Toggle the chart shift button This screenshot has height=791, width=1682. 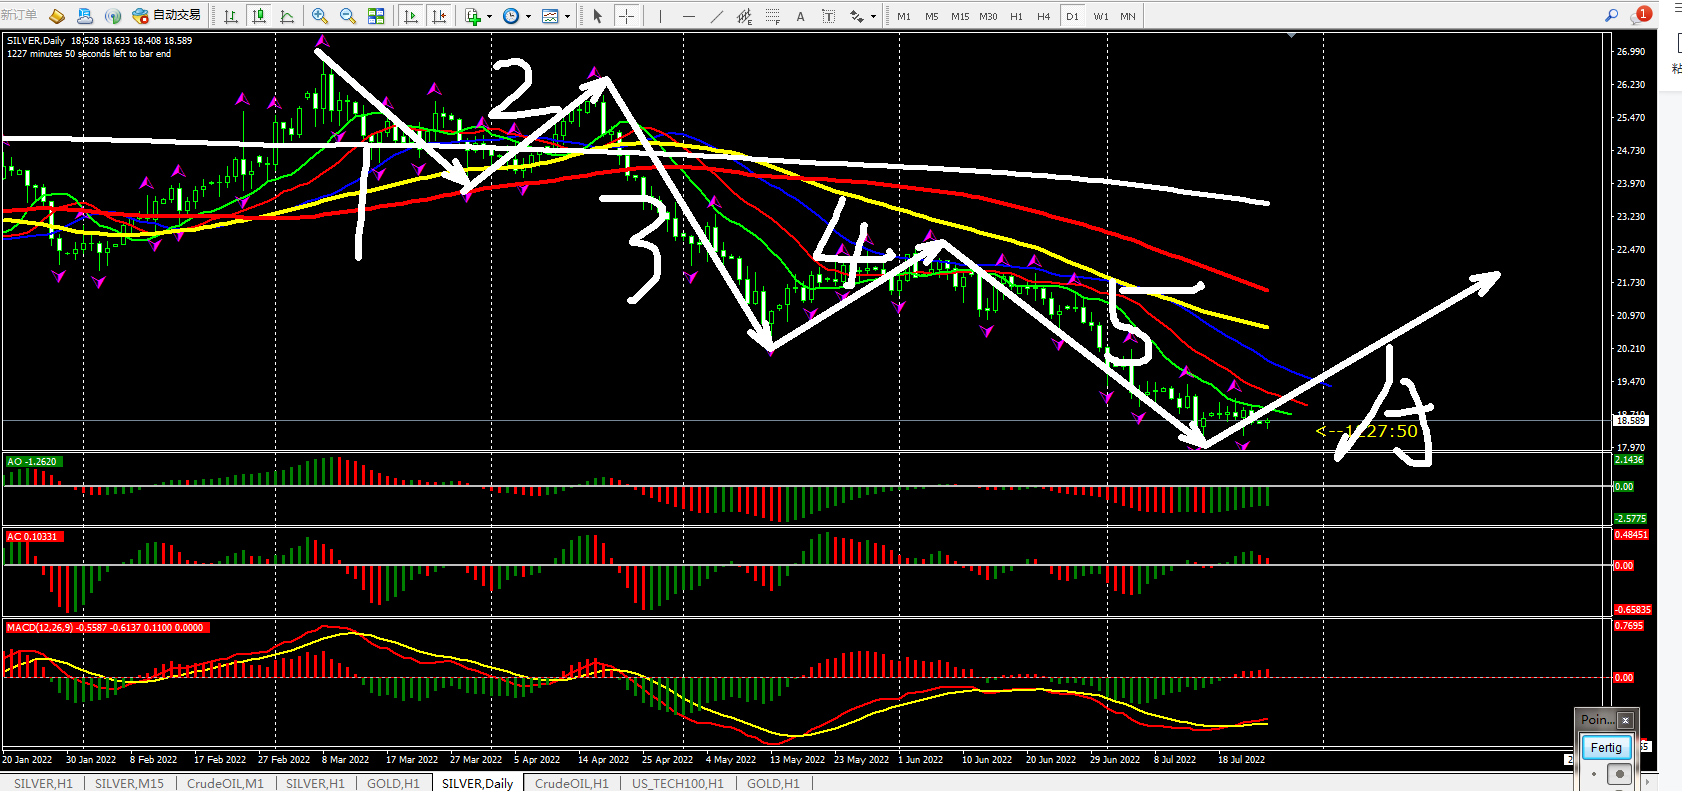click(439, 16)
